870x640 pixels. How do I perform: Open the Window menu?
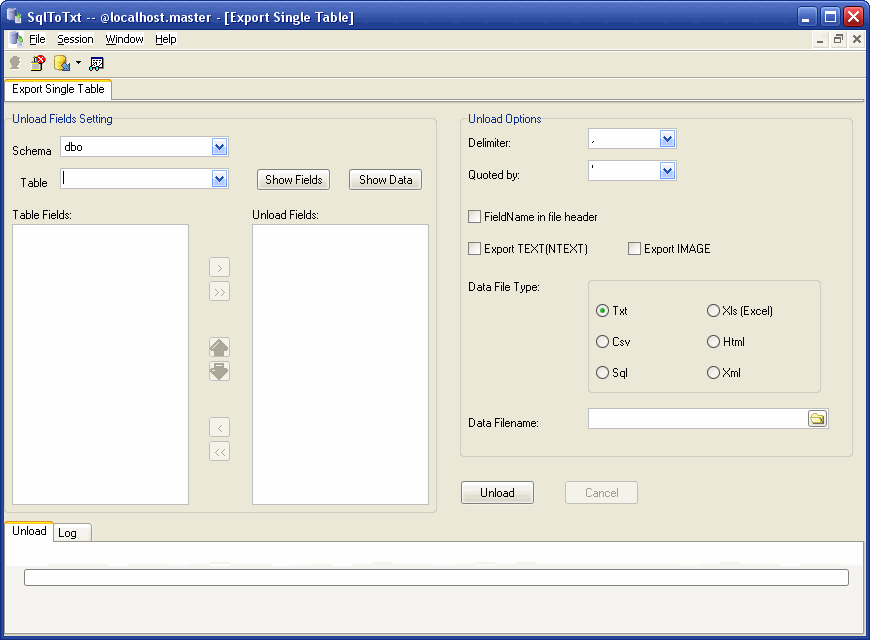click(124, 39)
